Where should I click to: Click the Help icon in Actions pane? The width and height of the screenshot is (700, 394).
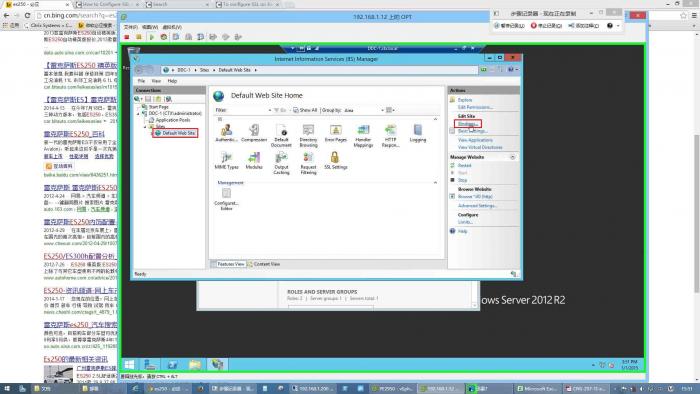[453, 231]
